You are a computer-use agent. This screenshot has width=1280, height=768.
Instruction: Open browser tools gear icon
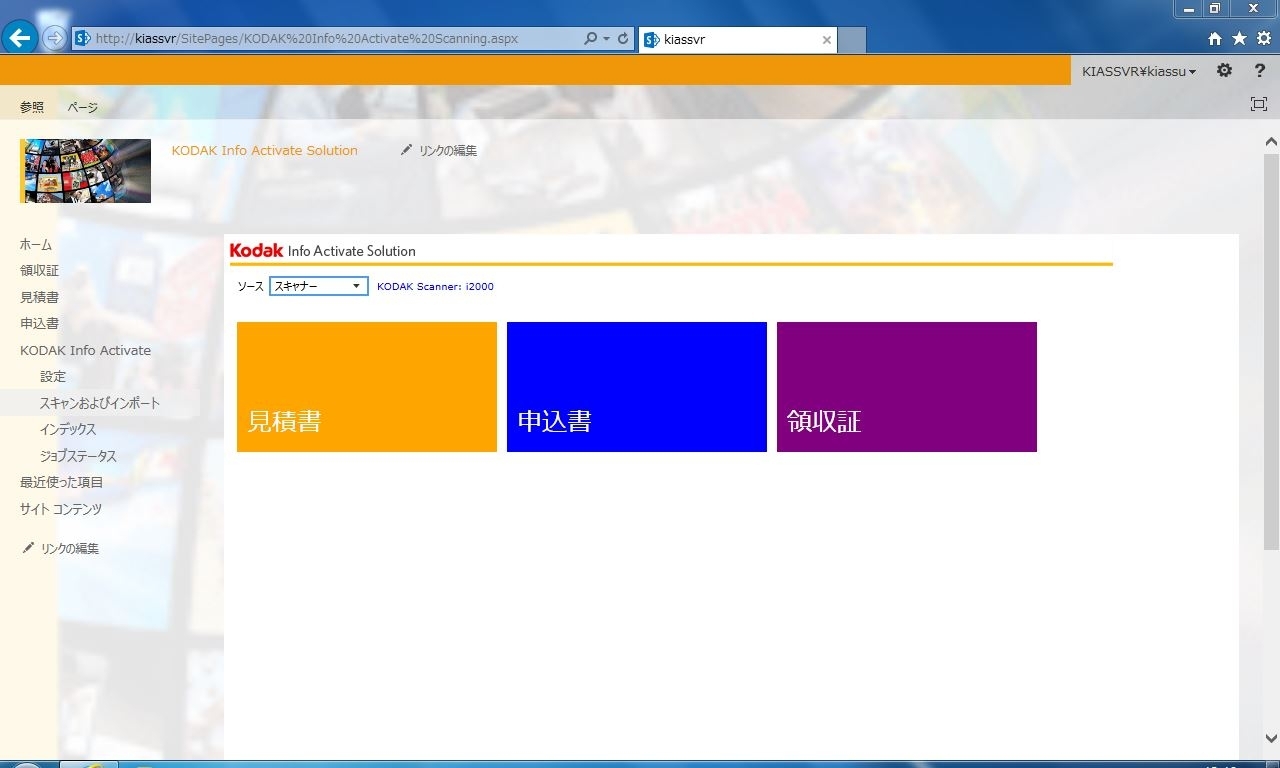pyautogui.click(x=1264, y=38)
